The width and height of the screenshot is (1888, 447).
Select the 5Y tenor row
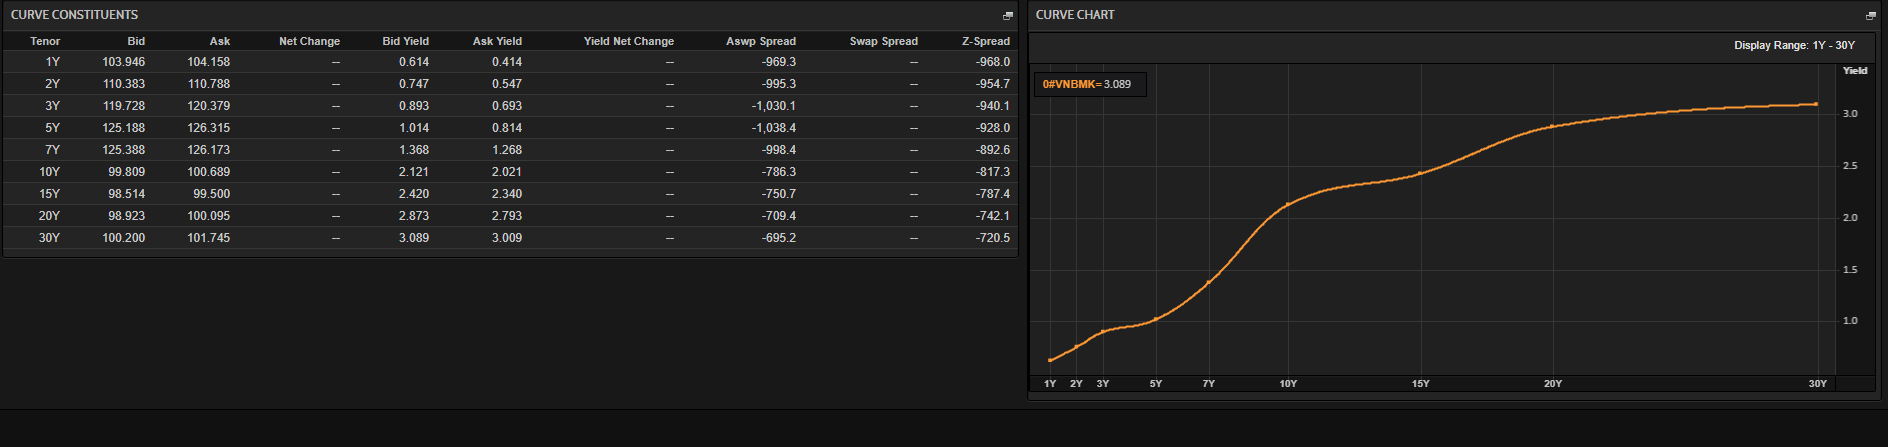(52, 128)
